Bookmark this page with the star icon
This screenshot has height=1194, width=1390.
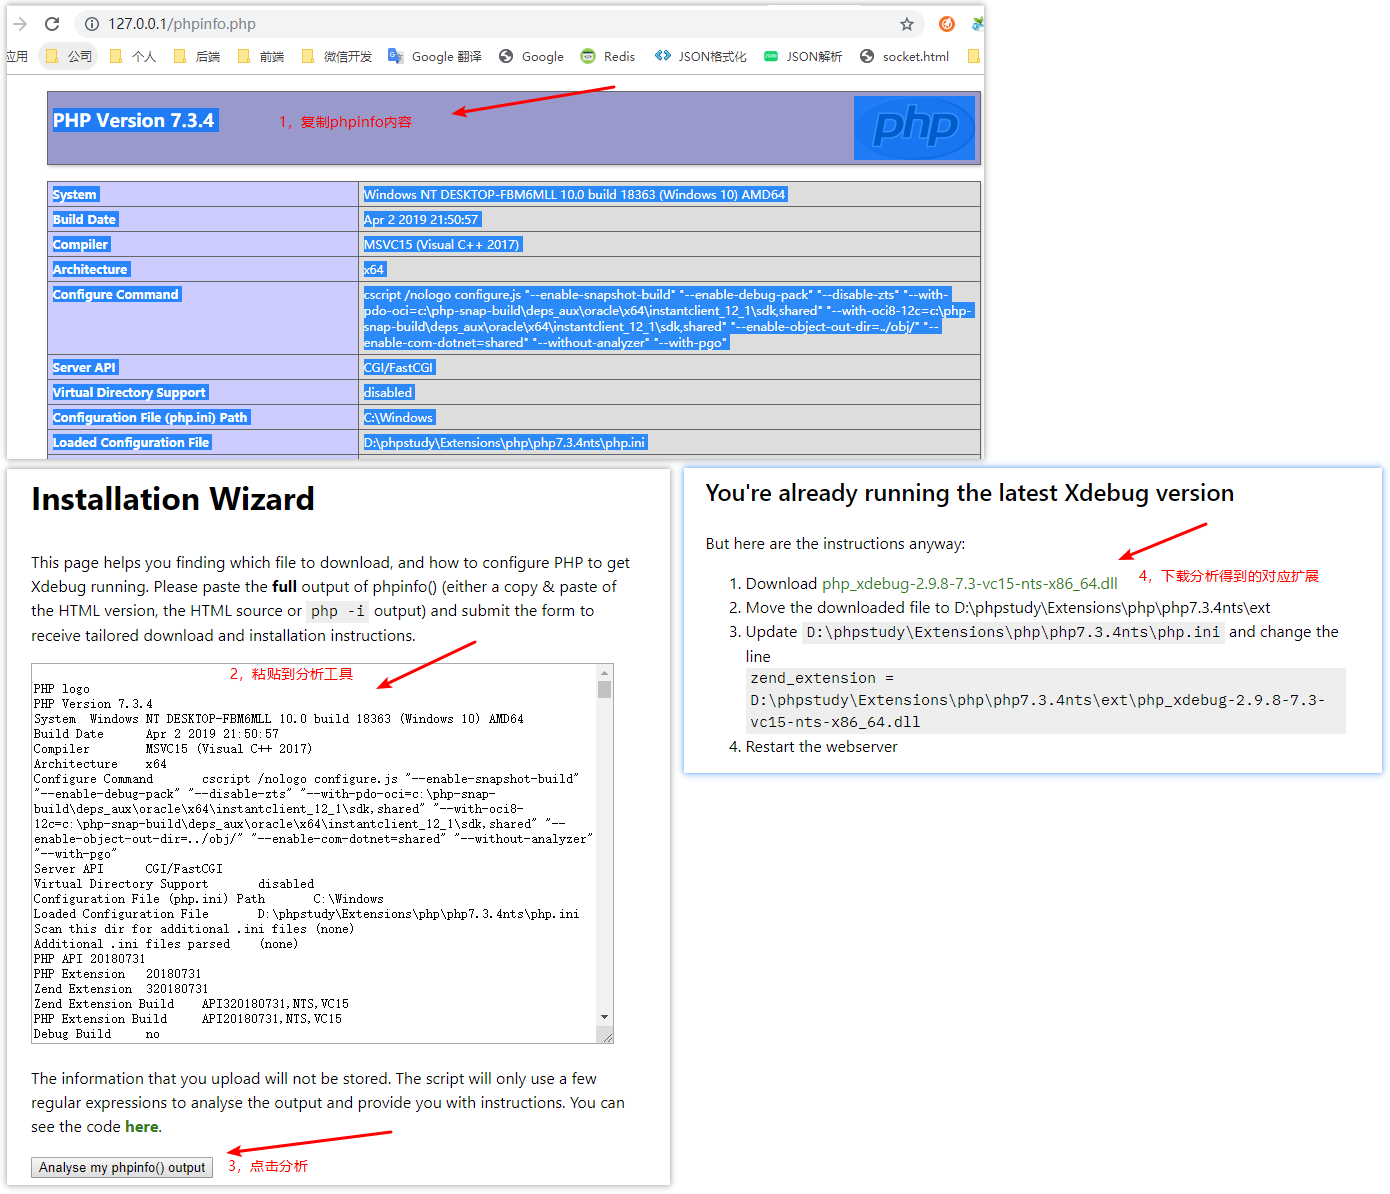[906, 24]
